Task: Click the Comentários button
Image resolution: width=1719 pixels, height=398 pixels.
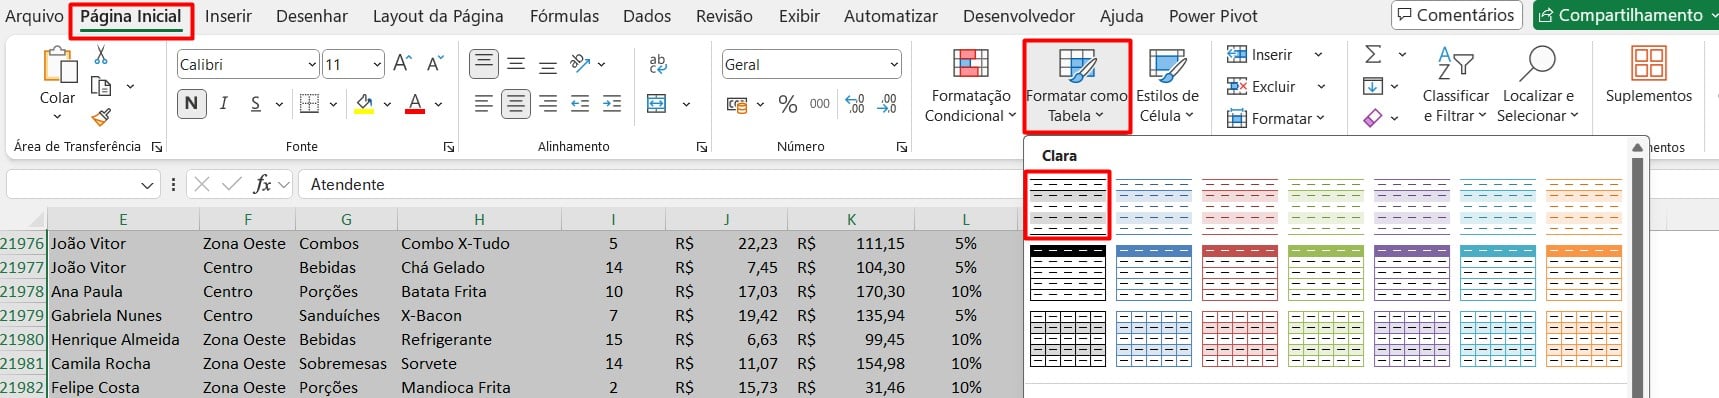Action: [1456, 15]
